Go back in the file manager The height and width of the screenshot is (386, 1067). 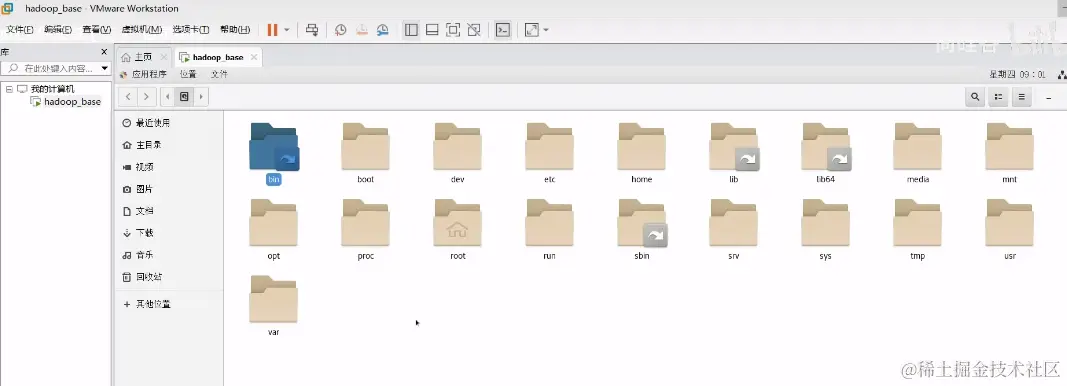[128, 97]
